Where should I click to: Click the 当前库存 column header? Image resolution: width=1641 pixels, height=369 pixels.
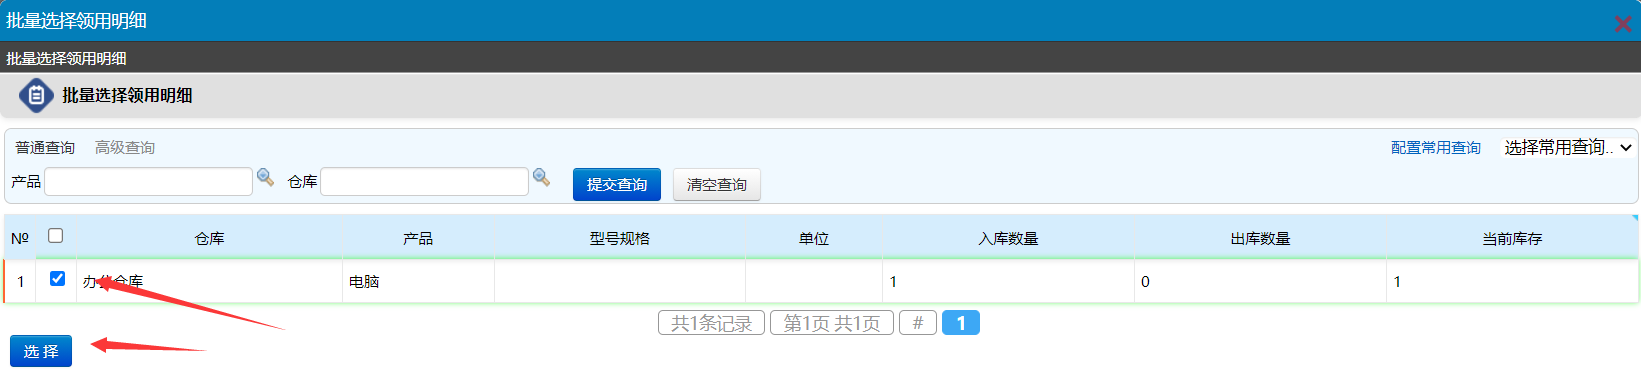click(x=1512, y=238)
